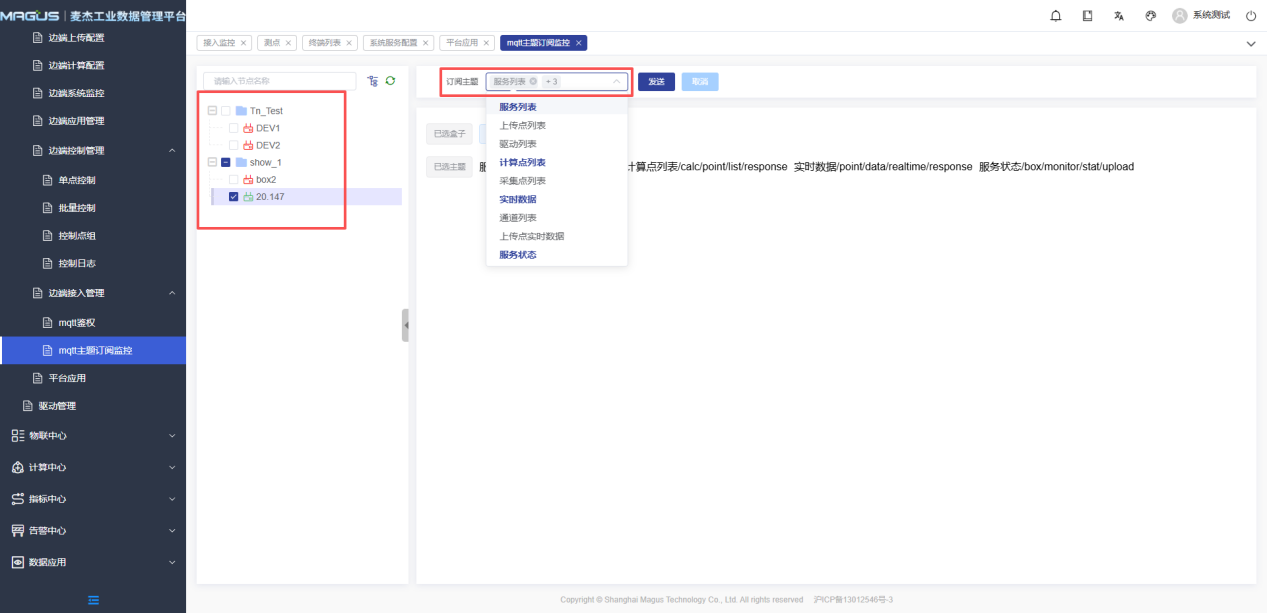
Task: Toggle the show_1 folder checkbox
Action: pyautogui.click(x=225, y=162)
